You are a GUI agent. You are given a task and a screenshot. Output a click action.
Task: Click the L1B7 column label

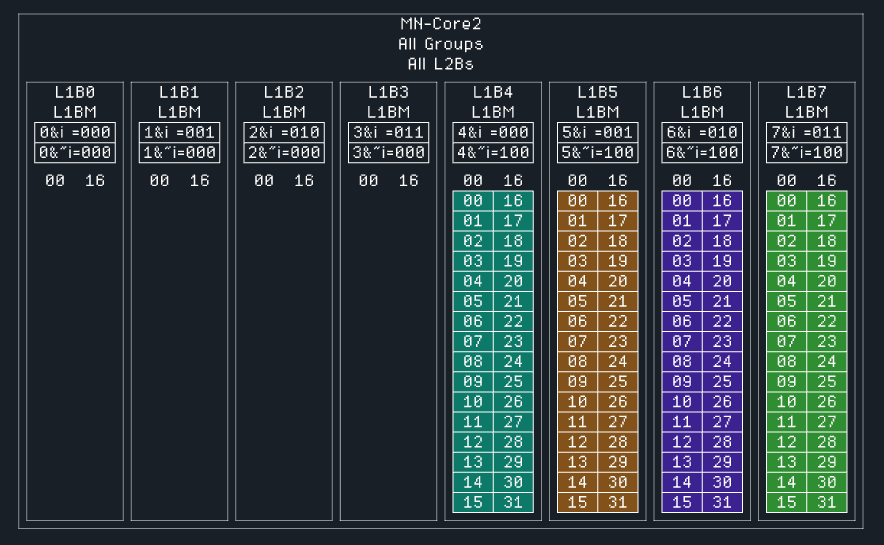coord(807,92)
